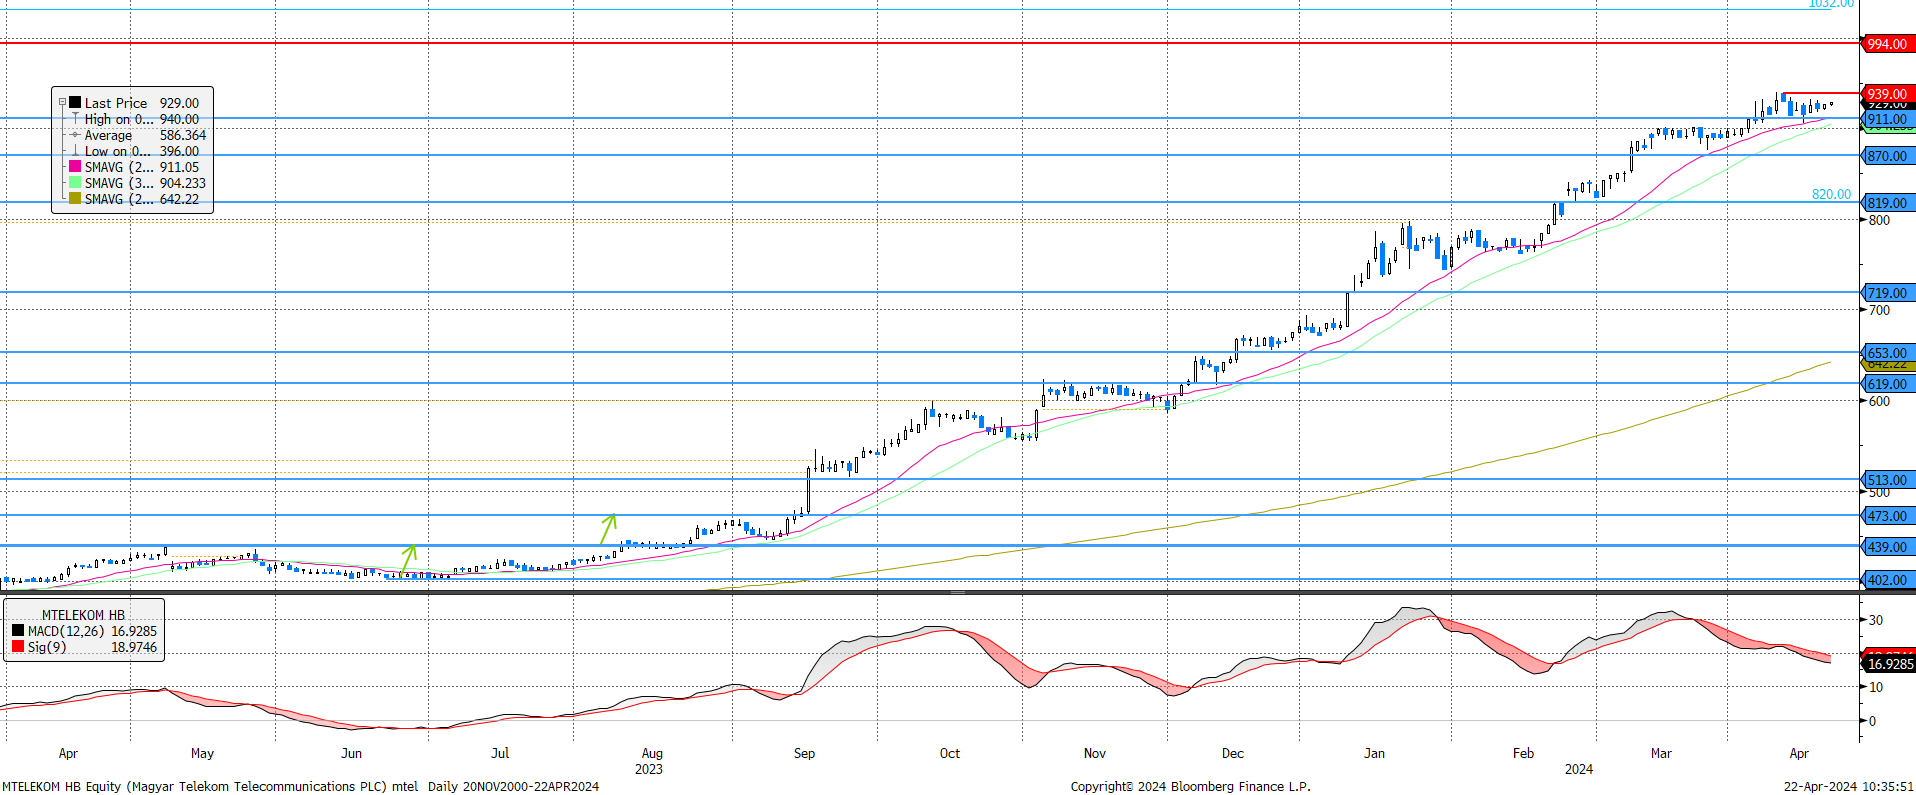Collapse the Last Price legend tree
Screen dimensions: 1916x795
pos(62,103)
